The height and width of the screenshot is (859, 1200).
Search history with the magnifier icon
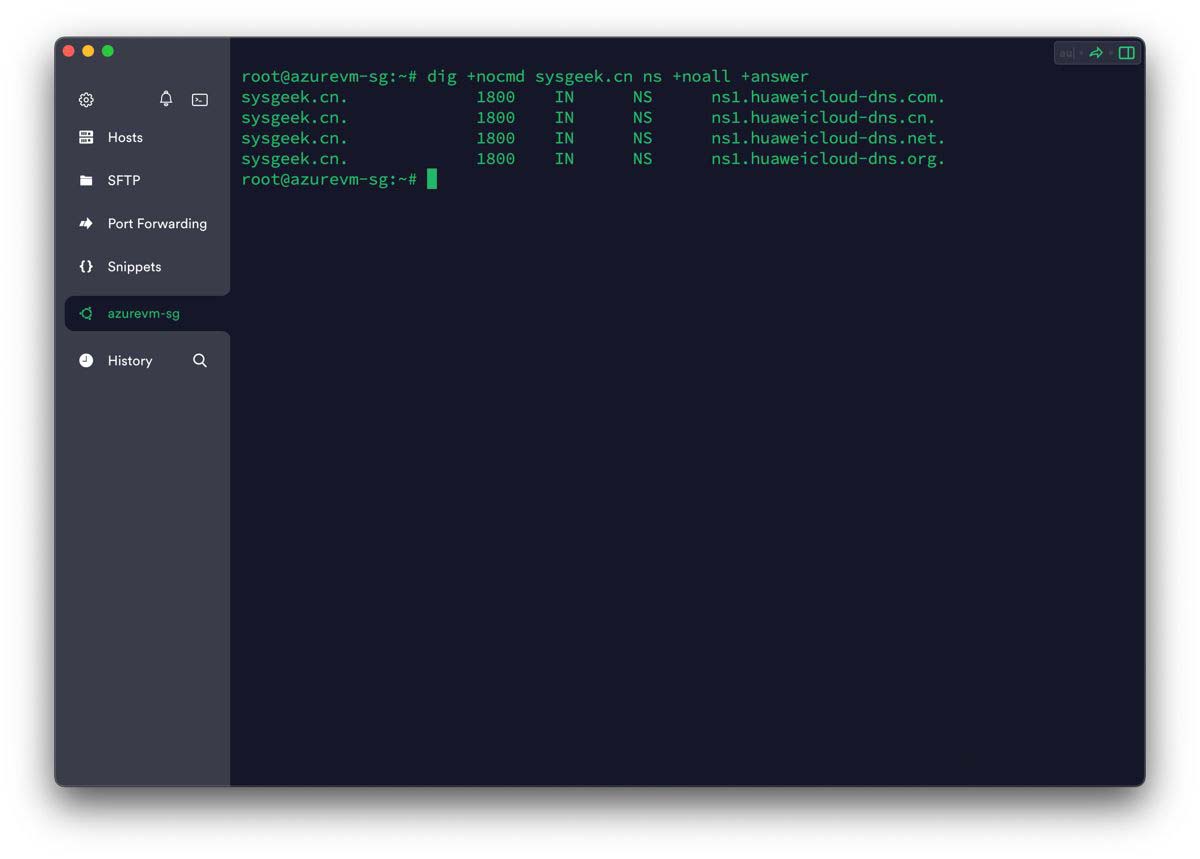pos(200,360)
